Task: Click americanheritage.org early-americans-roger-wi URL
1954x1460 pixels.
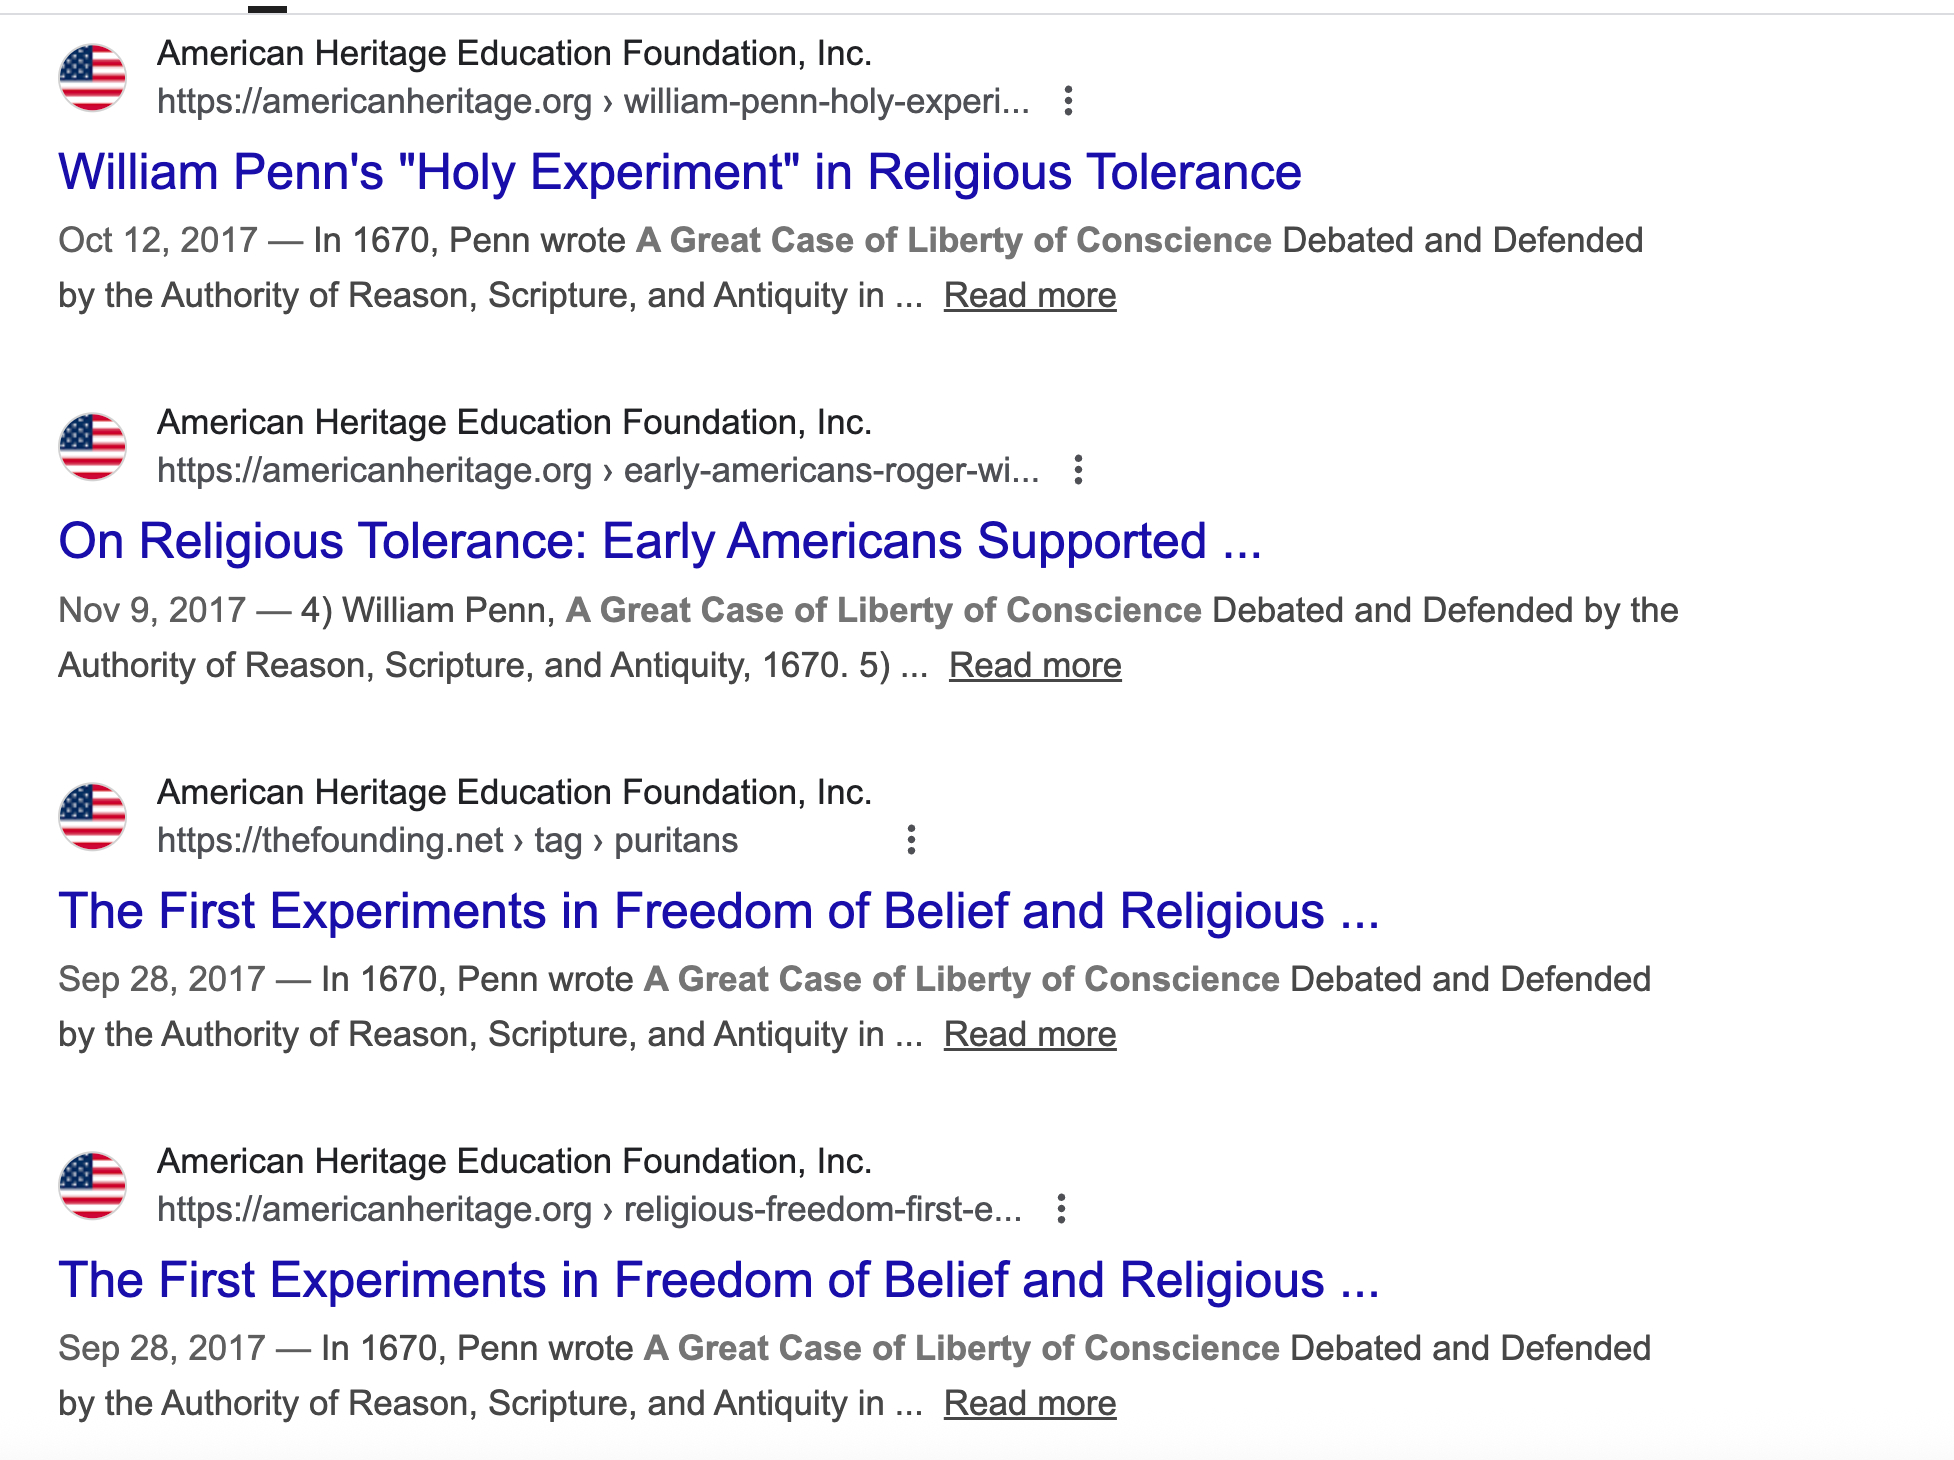Action: pyautogui.click(x=598, y=470)
